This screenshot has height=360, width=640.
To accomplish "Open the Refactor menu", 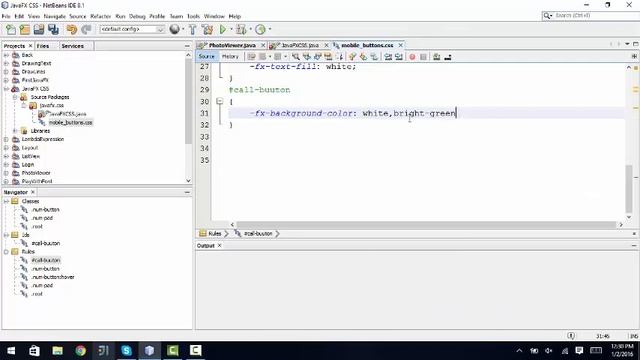I will pos(100,16).
